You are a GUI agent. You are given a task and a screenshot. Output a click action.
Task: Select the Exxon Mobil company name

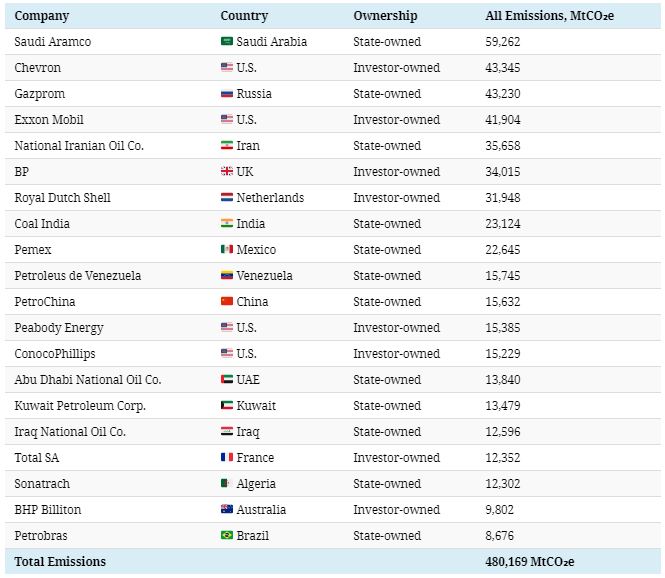tap(49, 120)
